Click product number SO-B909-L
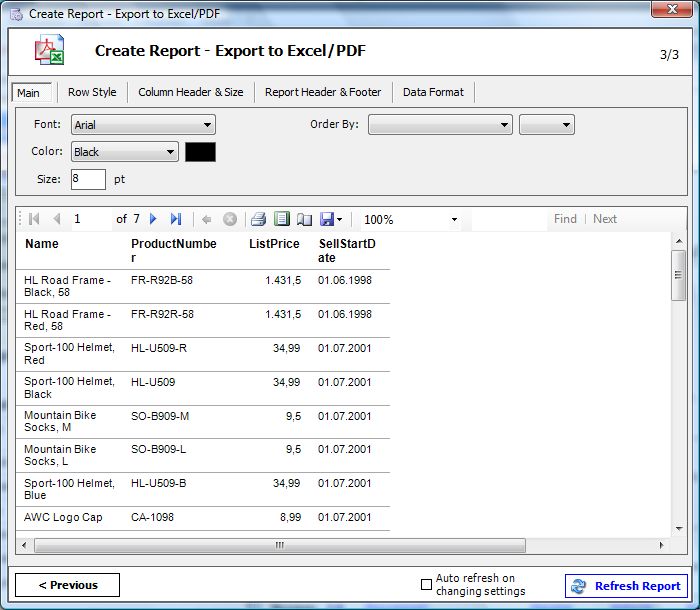Screen dimensions: 700x610 (158, 449)
